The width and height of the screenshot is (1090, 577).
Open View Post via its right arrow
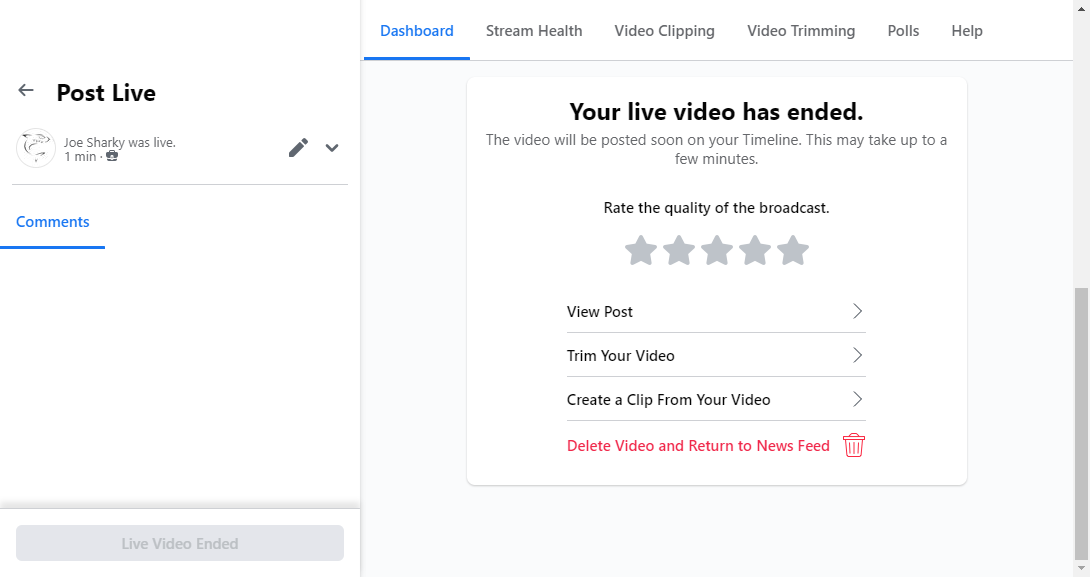tap(857, 311)
